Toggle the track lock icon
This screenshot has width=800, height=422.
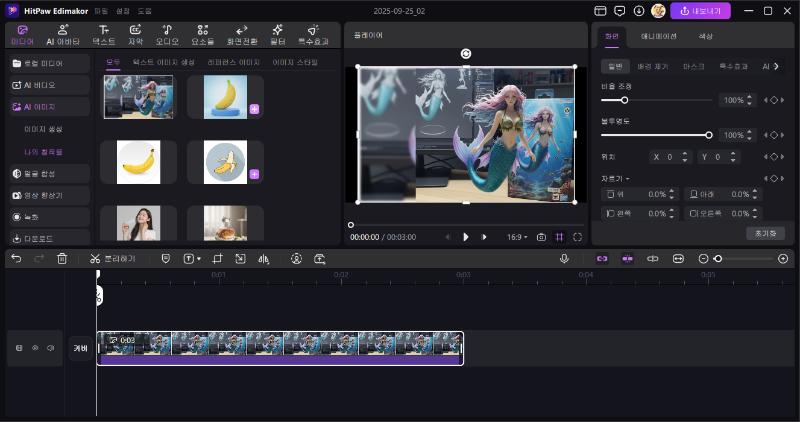pyautogui.click(x=19, y=348)
